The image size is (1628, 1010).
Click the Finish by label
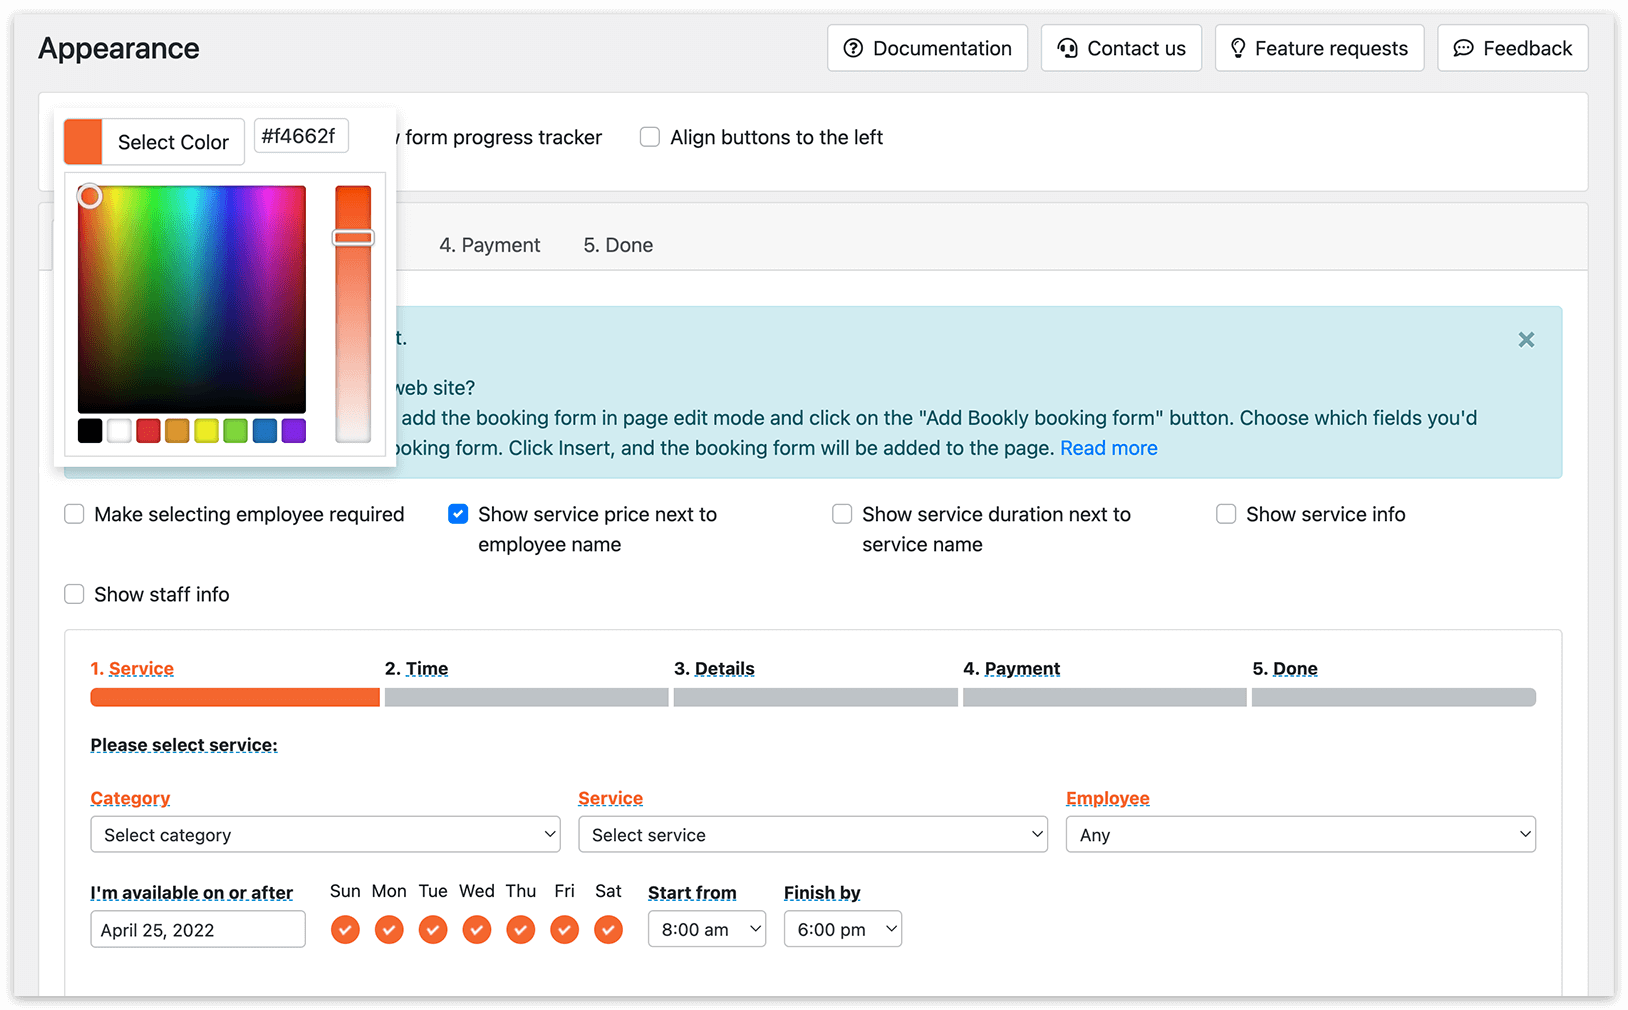(822, 892)
